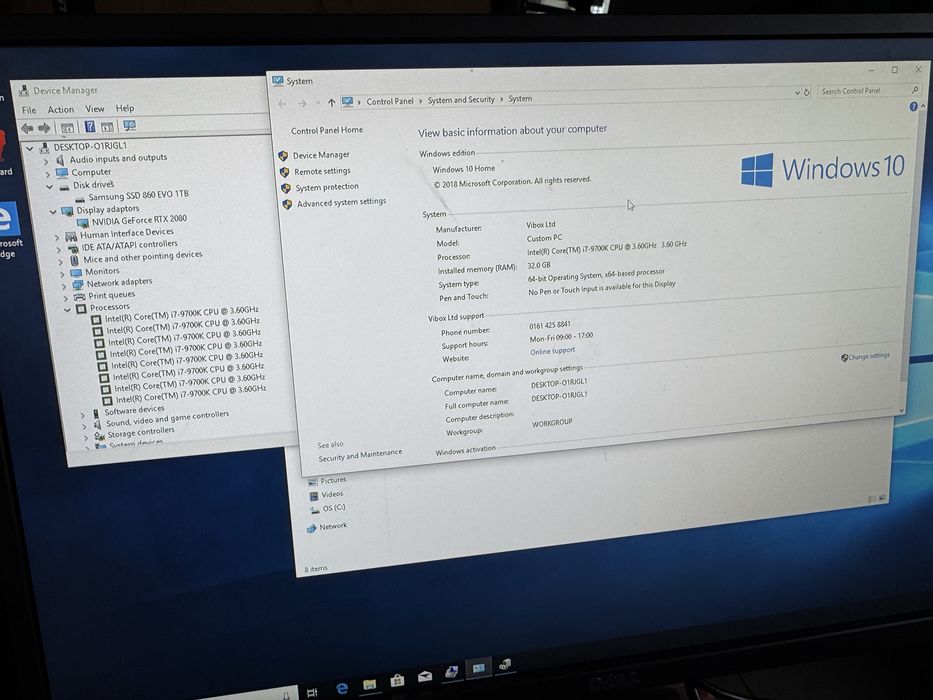The height and width of the screenshot is (700, 933).
Task: Open the address bar history dropdown in System
Action: click(x=797, y=92)
